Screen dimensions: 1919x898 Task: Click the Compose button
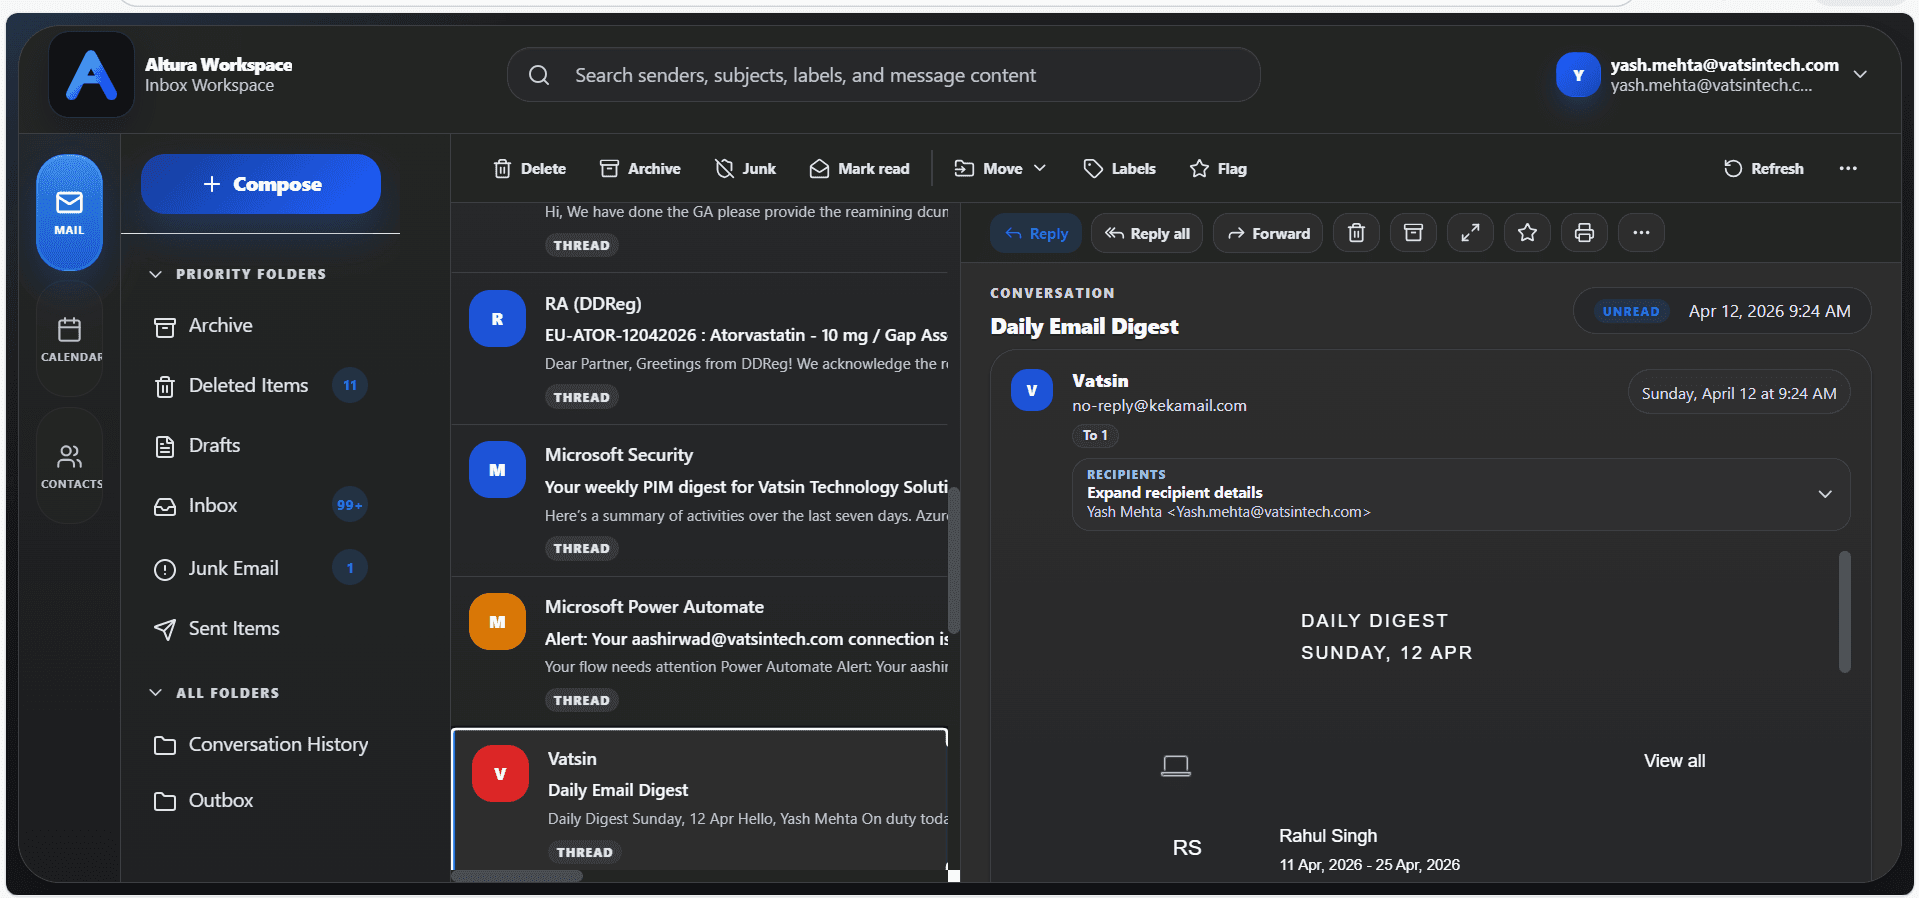(261, 184)
